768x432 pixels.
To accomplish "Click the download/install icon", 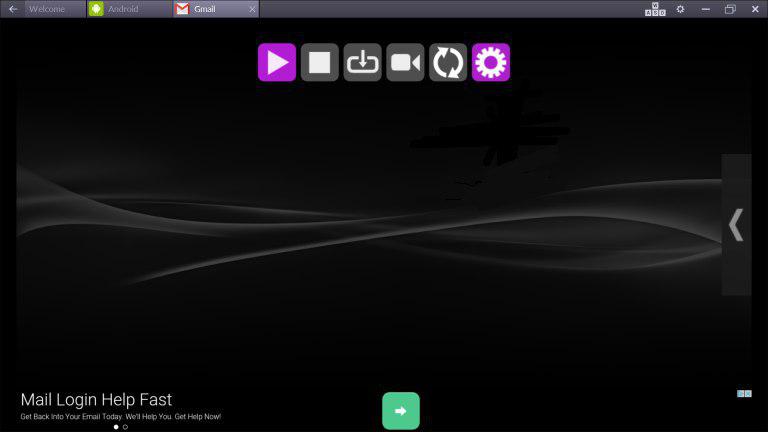I will coord(362,63).
